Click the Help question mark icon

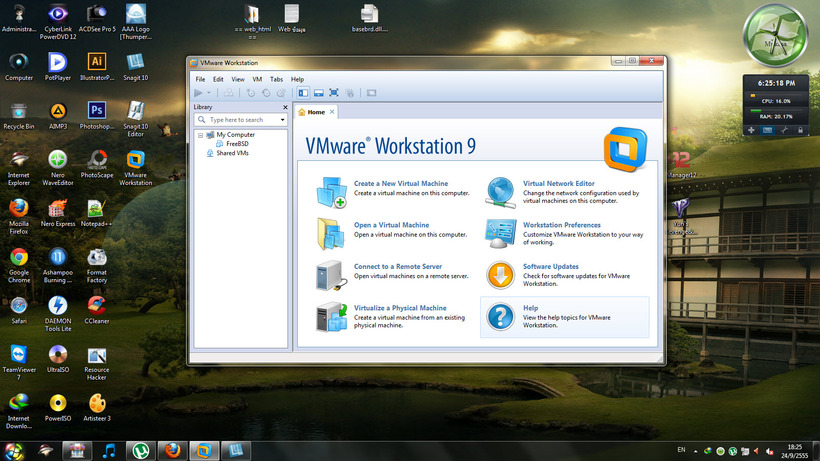coord(500,317)
